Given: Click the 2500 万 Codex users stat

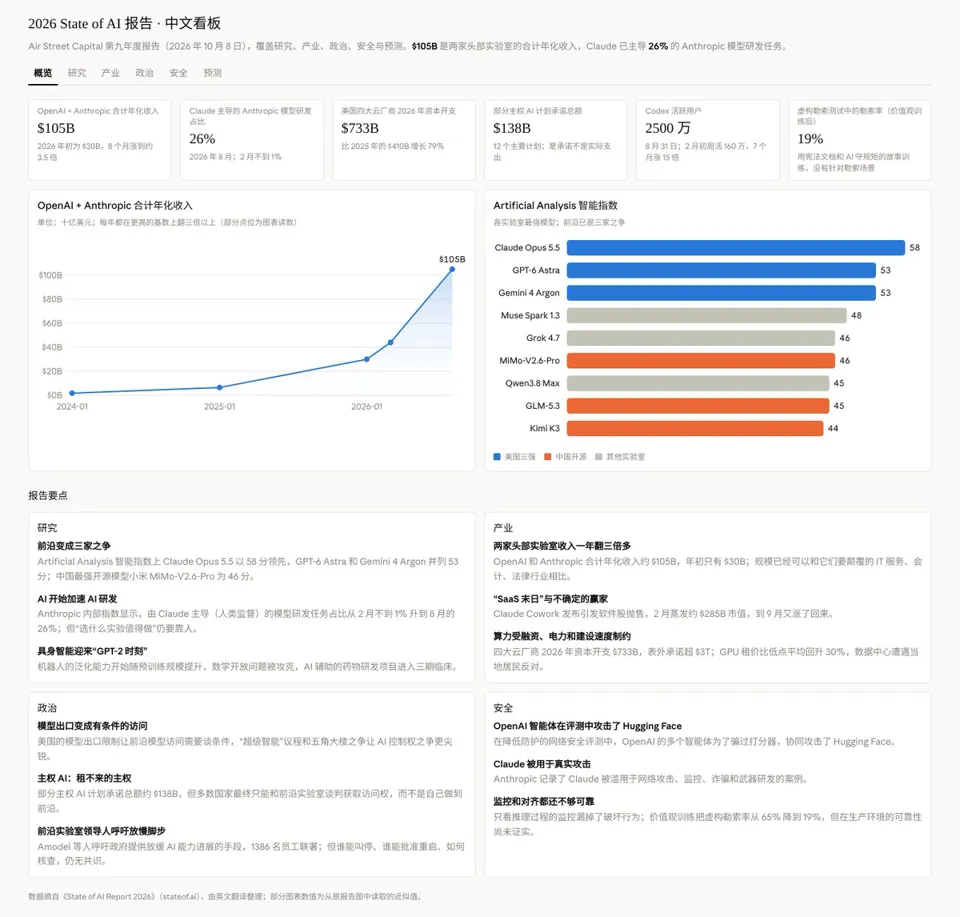Looking at the screenshot, I should click(x=667, y=128).
